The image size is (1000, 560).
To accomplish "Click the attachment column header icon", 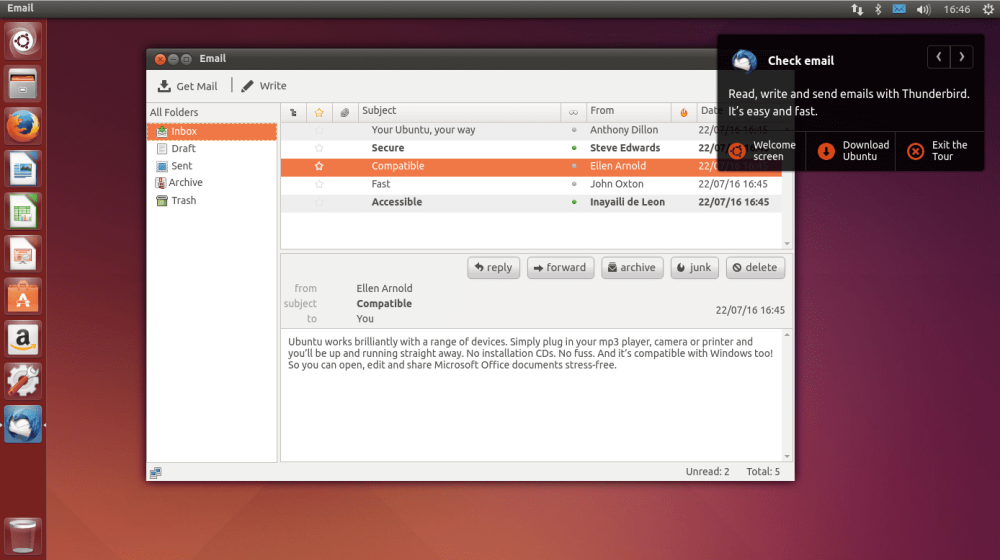I will click(344, 112).
